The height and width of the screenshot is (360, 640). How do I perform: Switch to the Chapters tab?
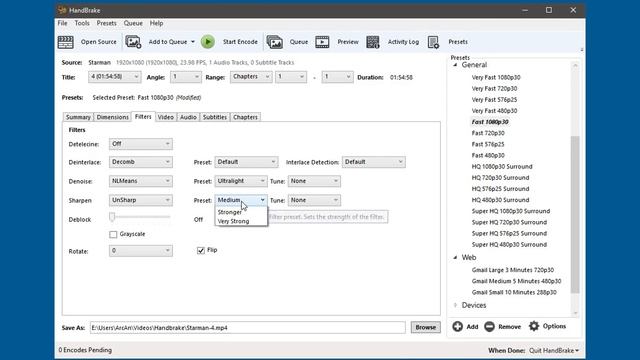tap(245, 117)
